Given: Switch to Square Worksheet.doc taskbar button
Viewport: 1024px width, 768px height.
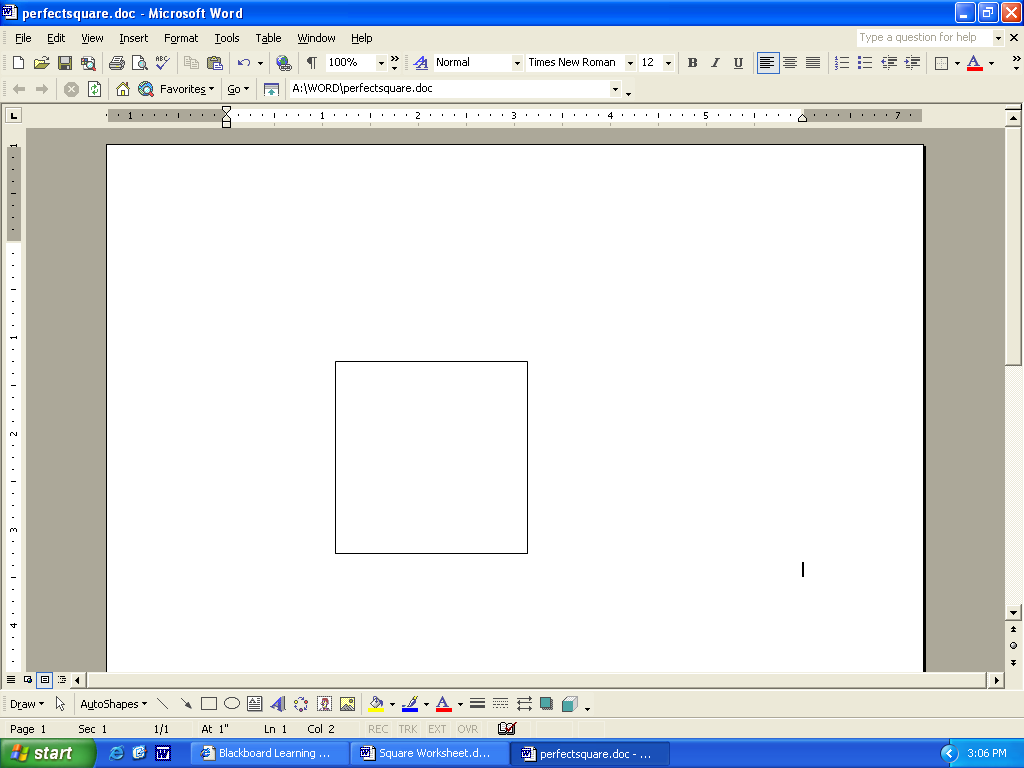Looking at the screenshot, I should (x=429, y=753).
